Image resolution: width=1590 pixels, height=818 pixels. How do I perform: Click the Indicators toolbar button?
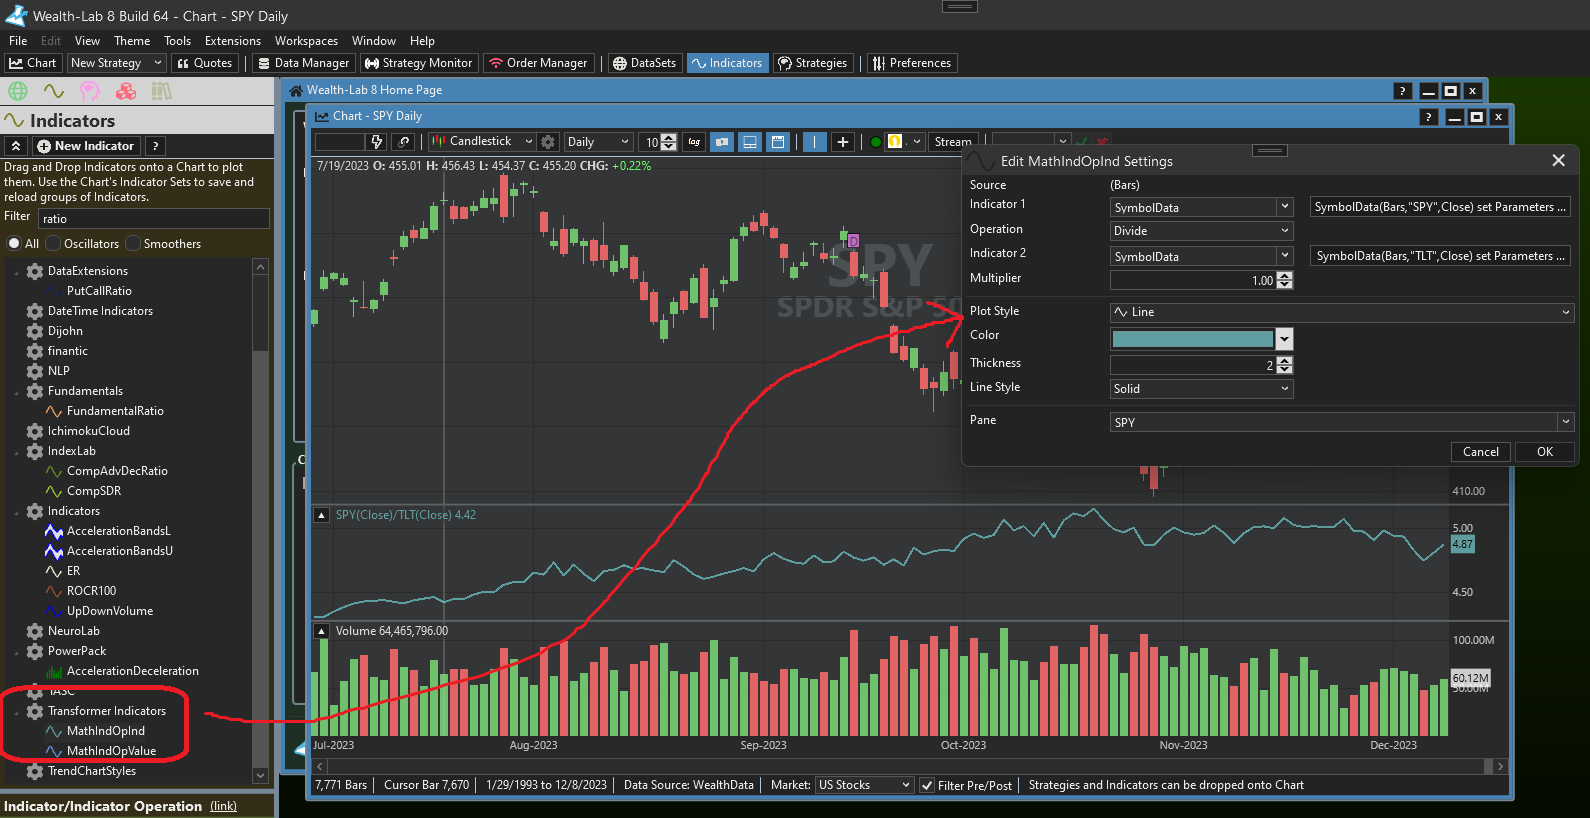[x=726, y=63]
